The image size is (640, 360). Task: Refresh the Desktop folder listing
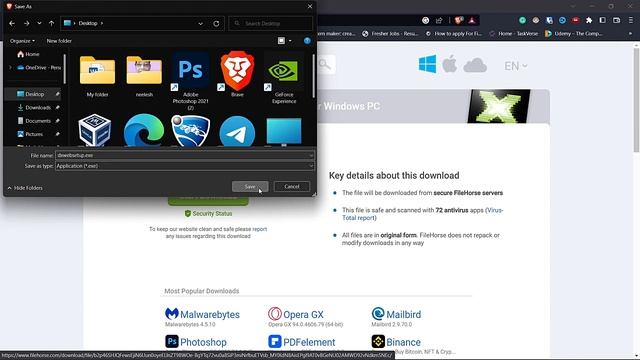[x=216, y=24]
